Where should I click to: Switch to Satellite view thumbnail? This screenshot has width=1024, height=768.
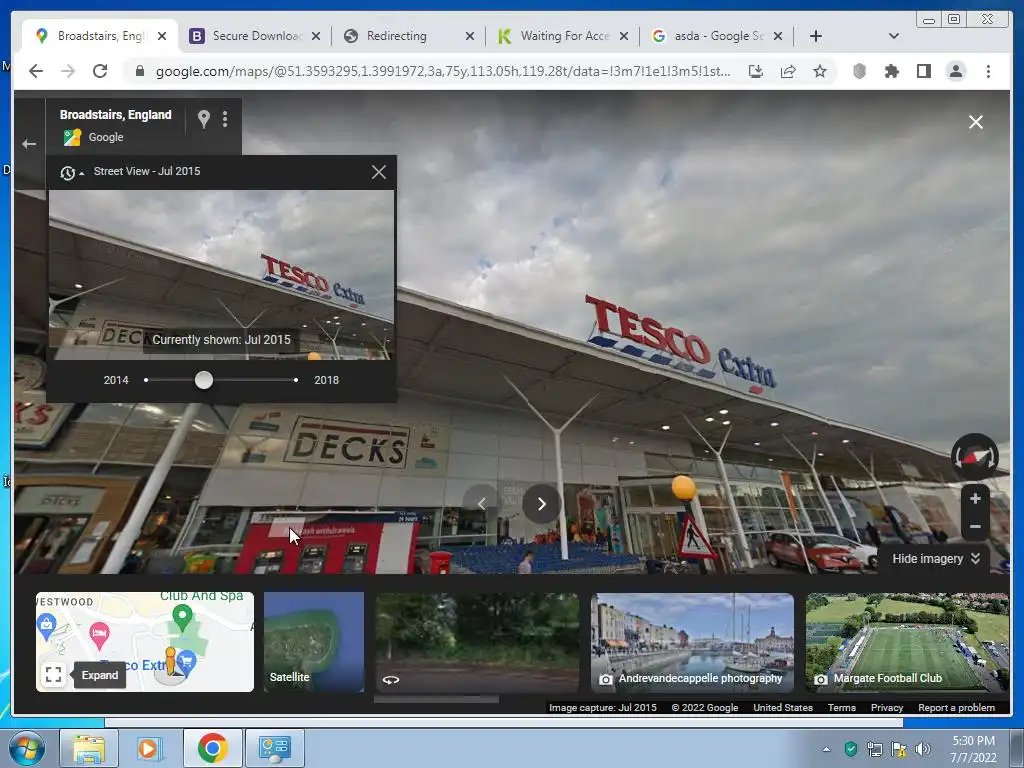(313, 642)
